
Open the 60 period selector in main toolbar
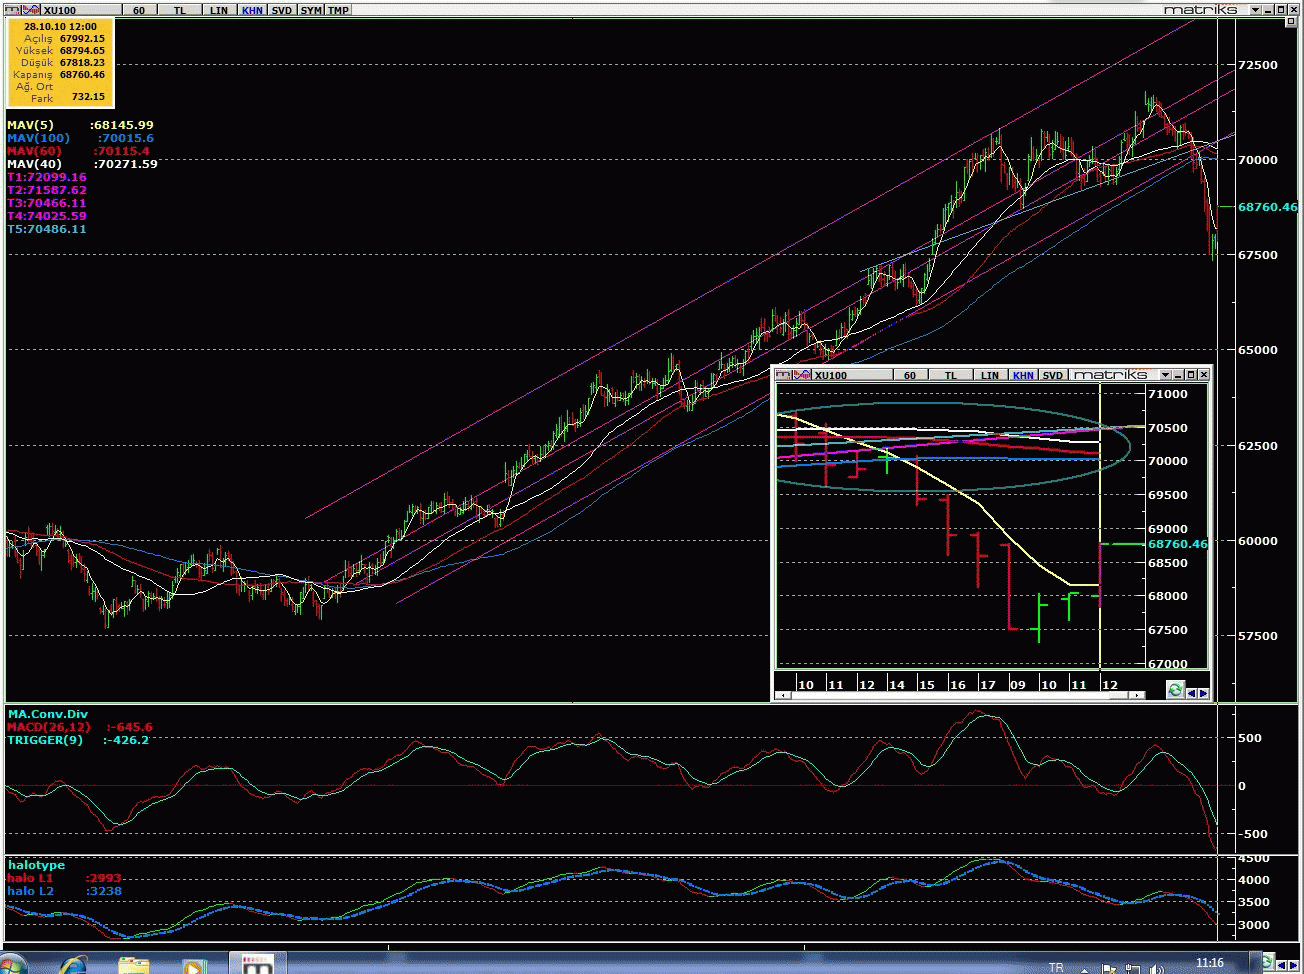[138, 10]
